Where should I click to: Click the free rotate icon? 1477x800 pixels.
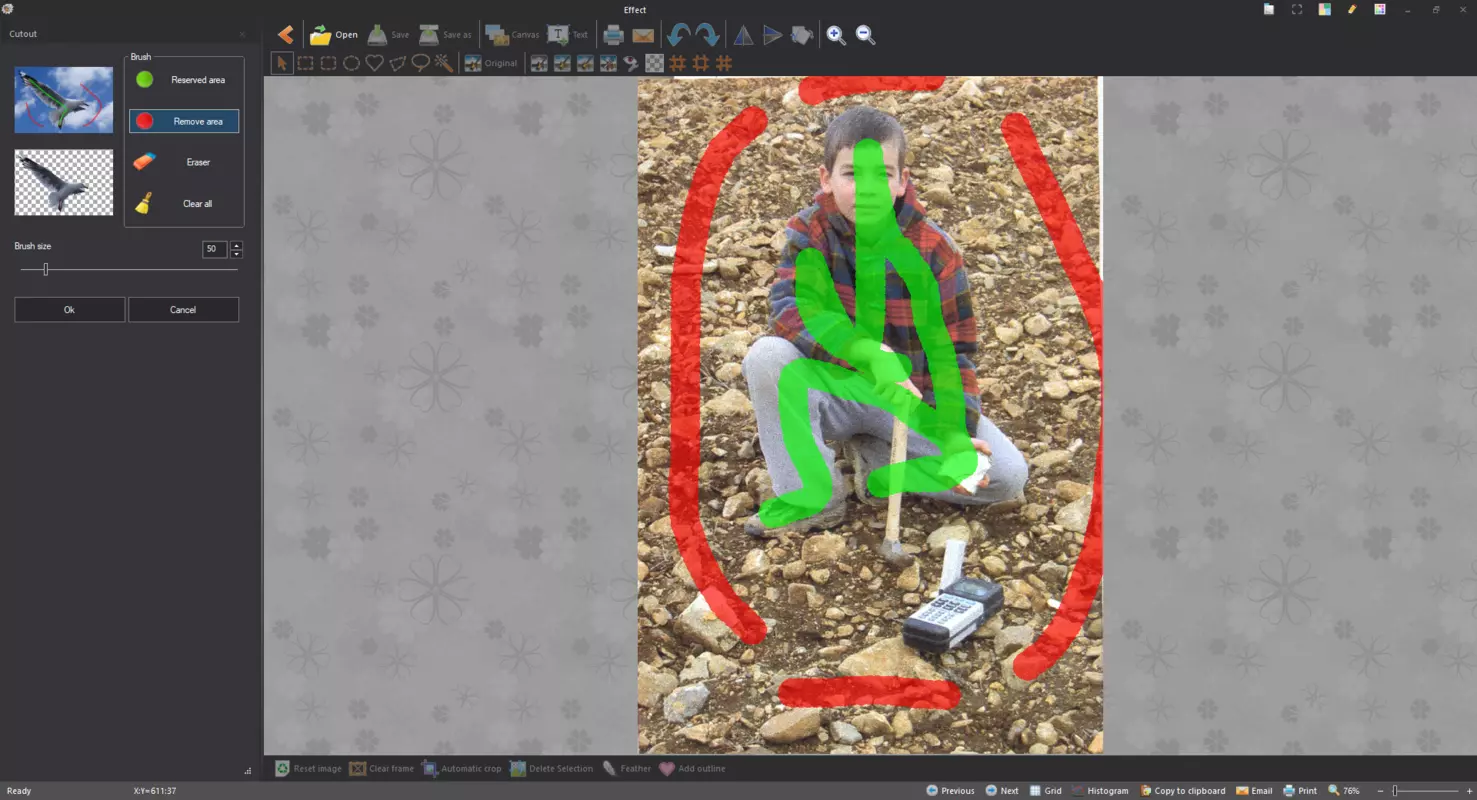(x=802, y=35)
